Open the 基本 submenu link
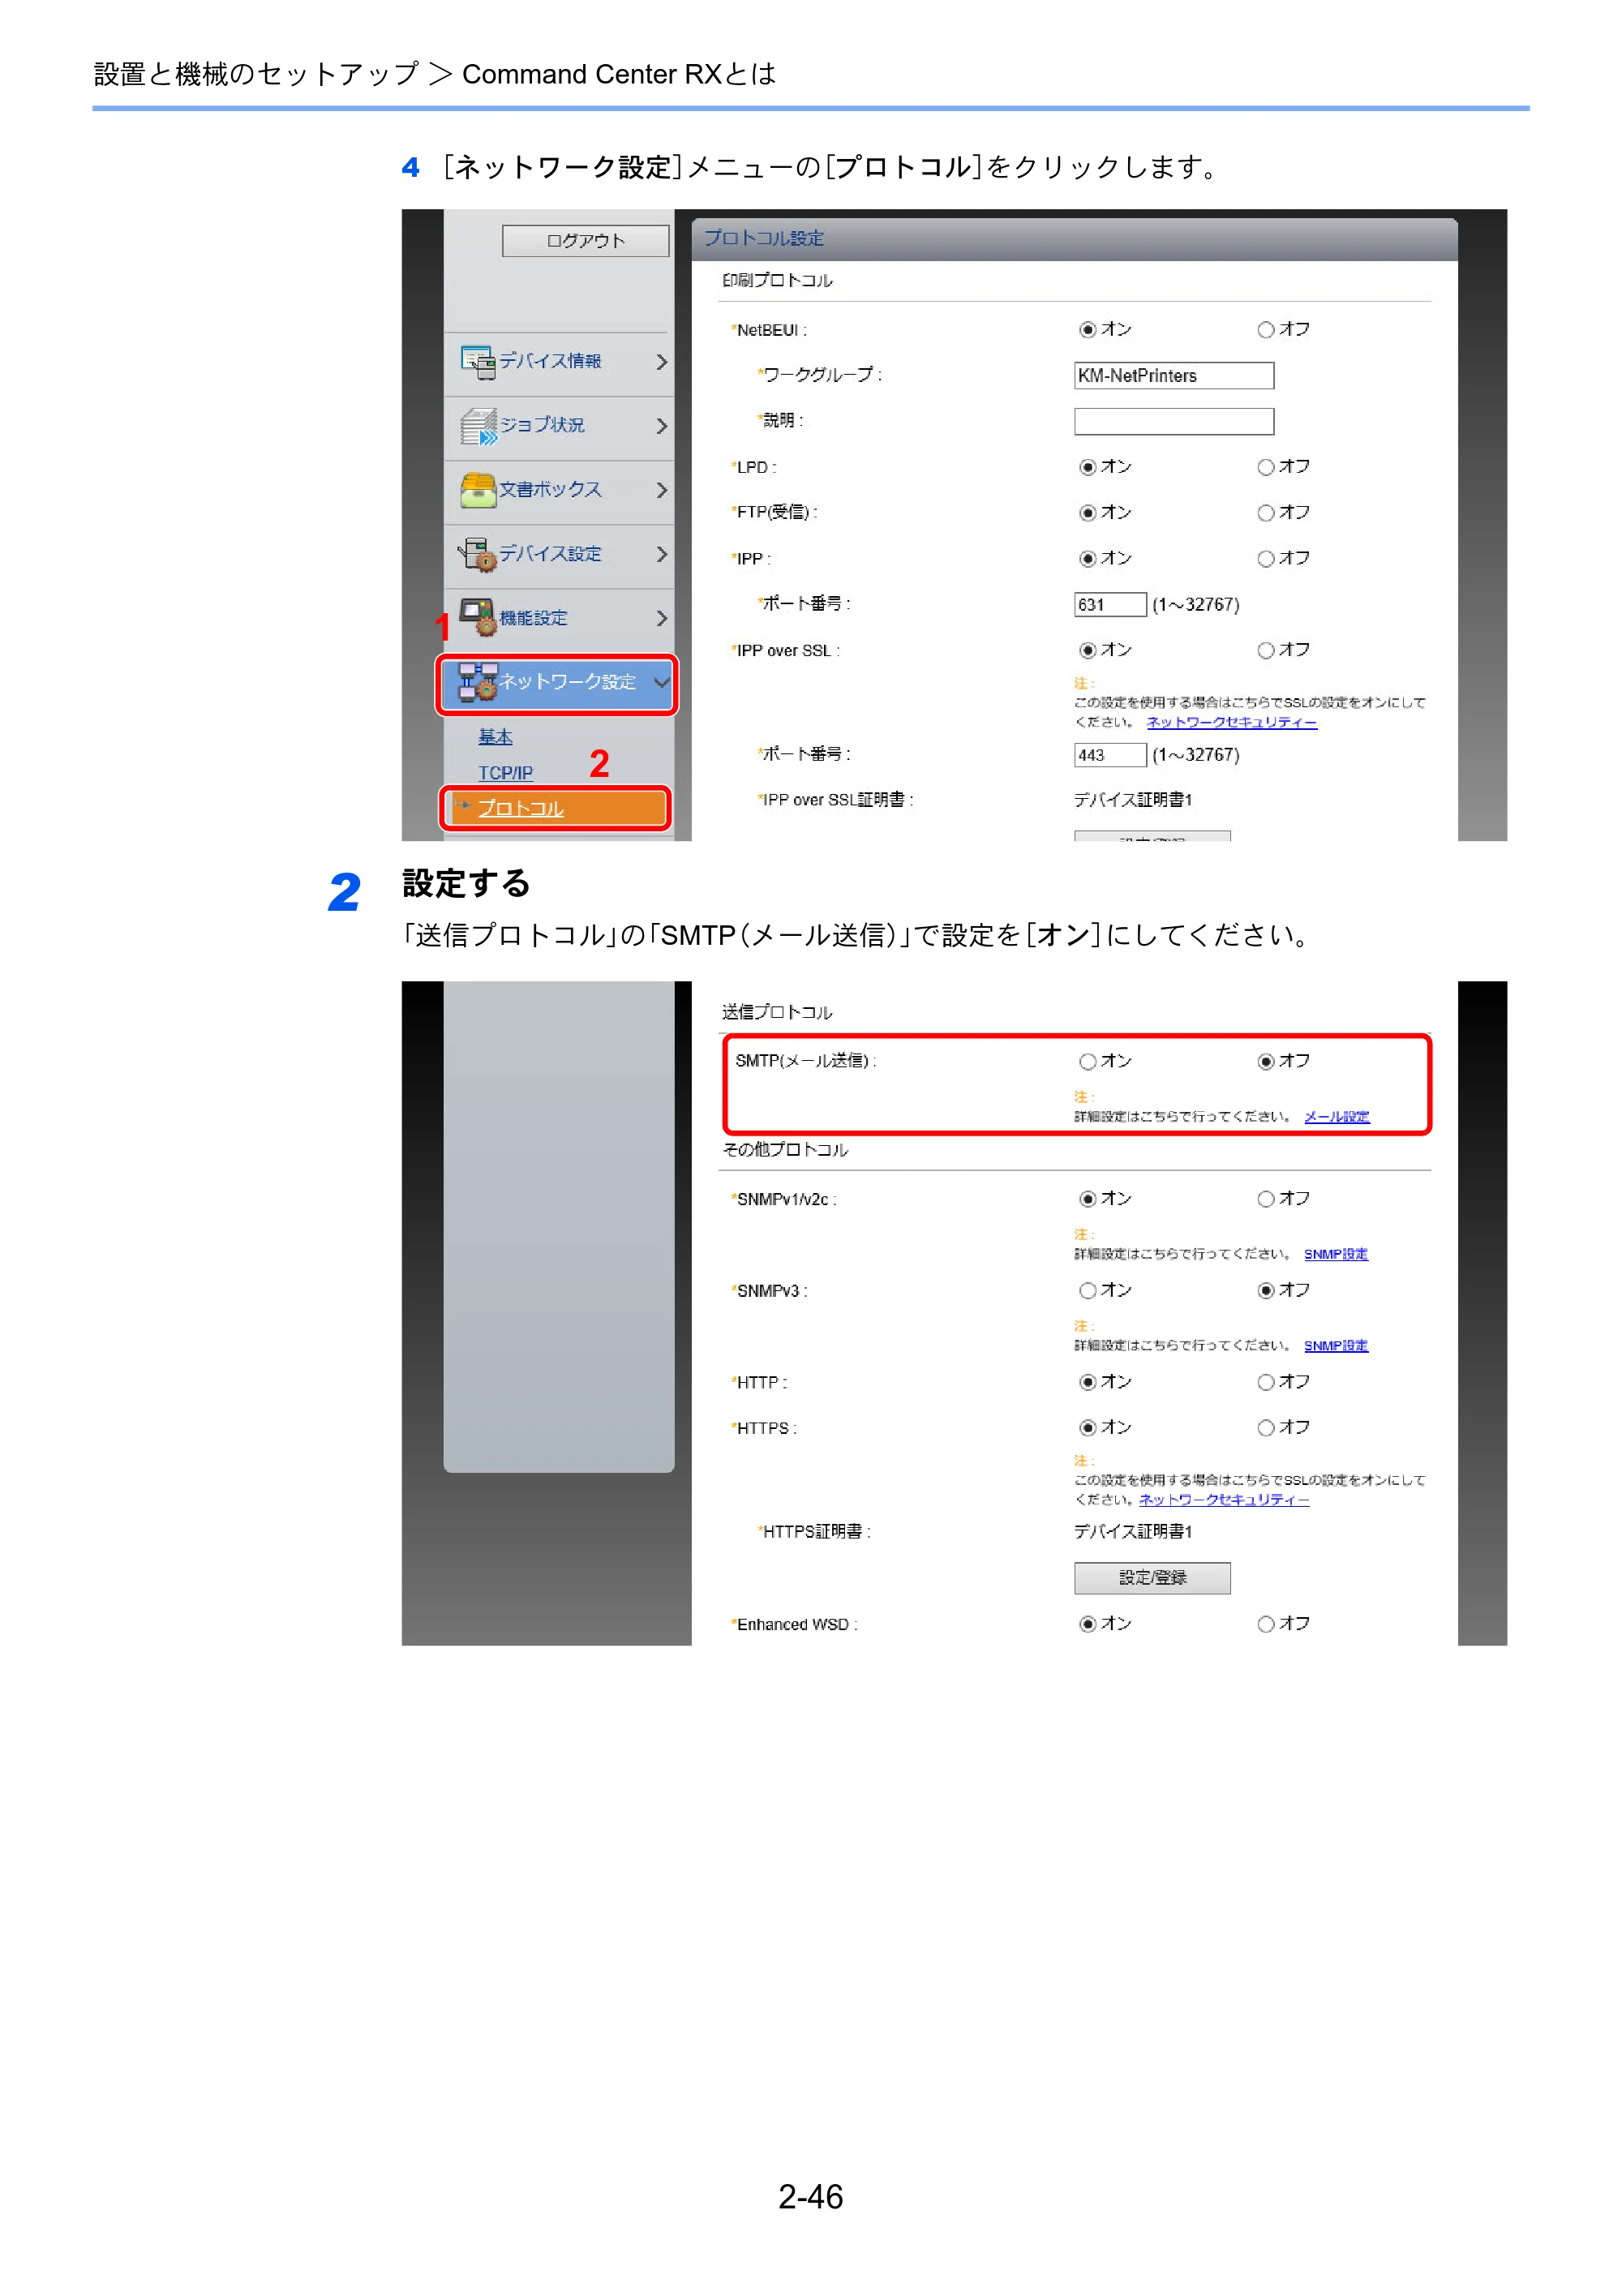The height and width of the screenshot is (2296, 1622). point(495,737)
